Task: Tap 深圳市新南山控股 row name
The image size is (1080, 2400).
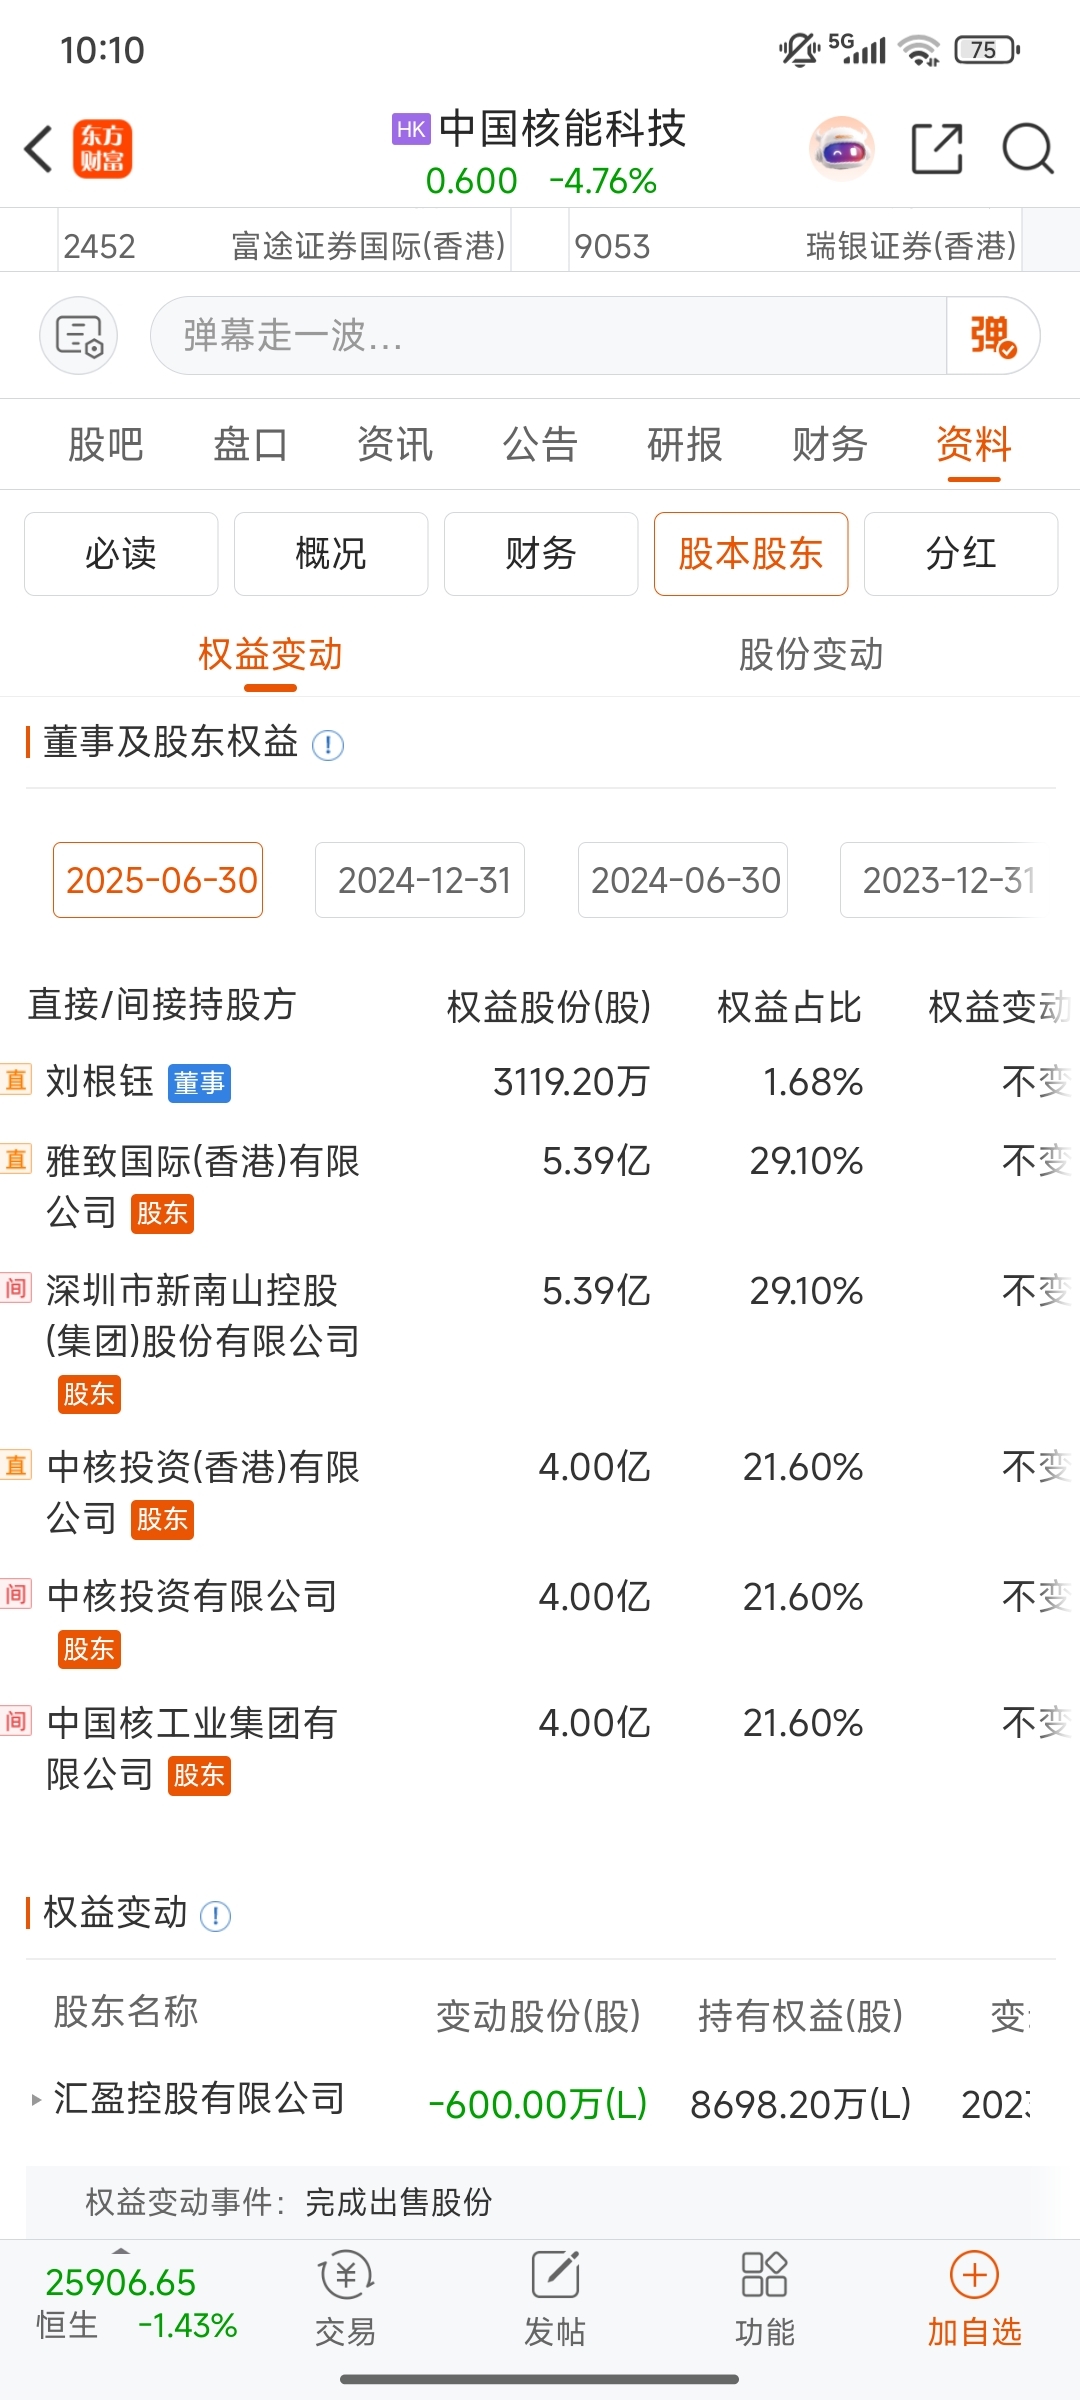Action: 203,1316
